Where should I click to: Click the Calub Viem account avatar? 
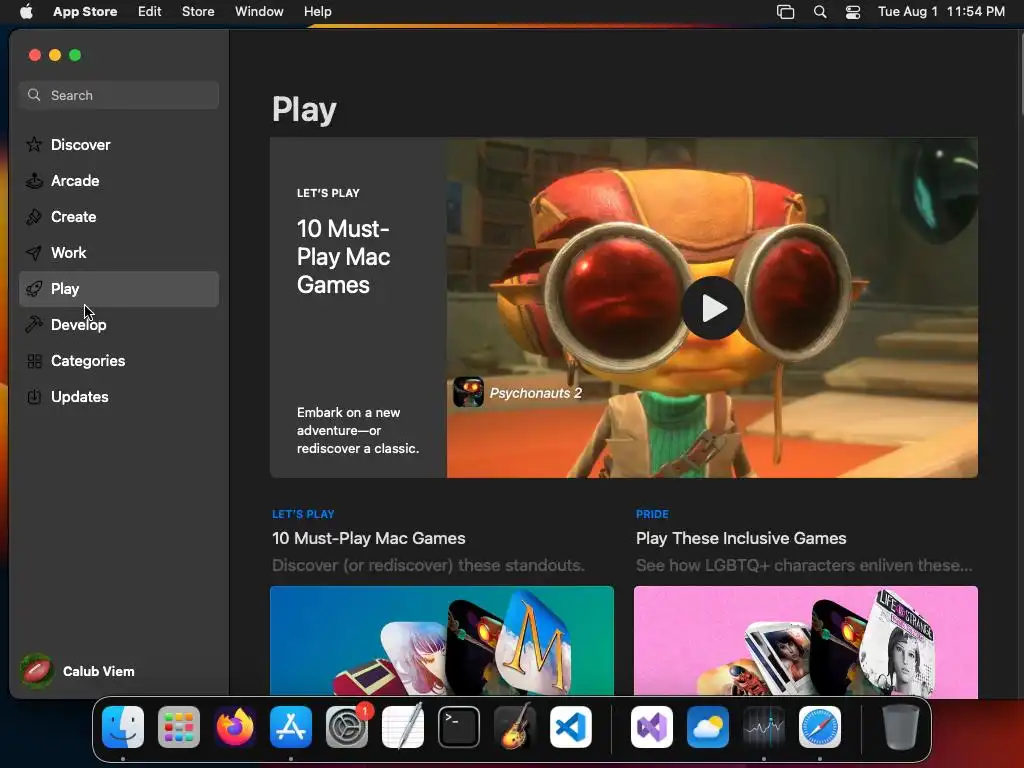37,671
